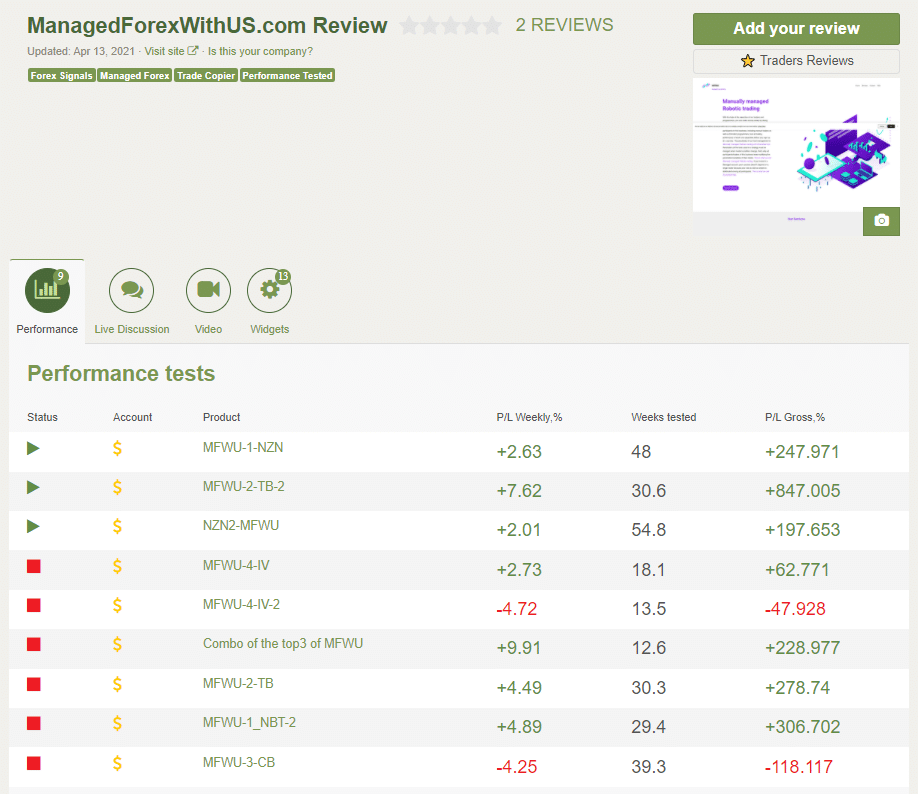
Task: Click the stopped red icon for MFWU-1_NBT-2
Action: (34, 724)
